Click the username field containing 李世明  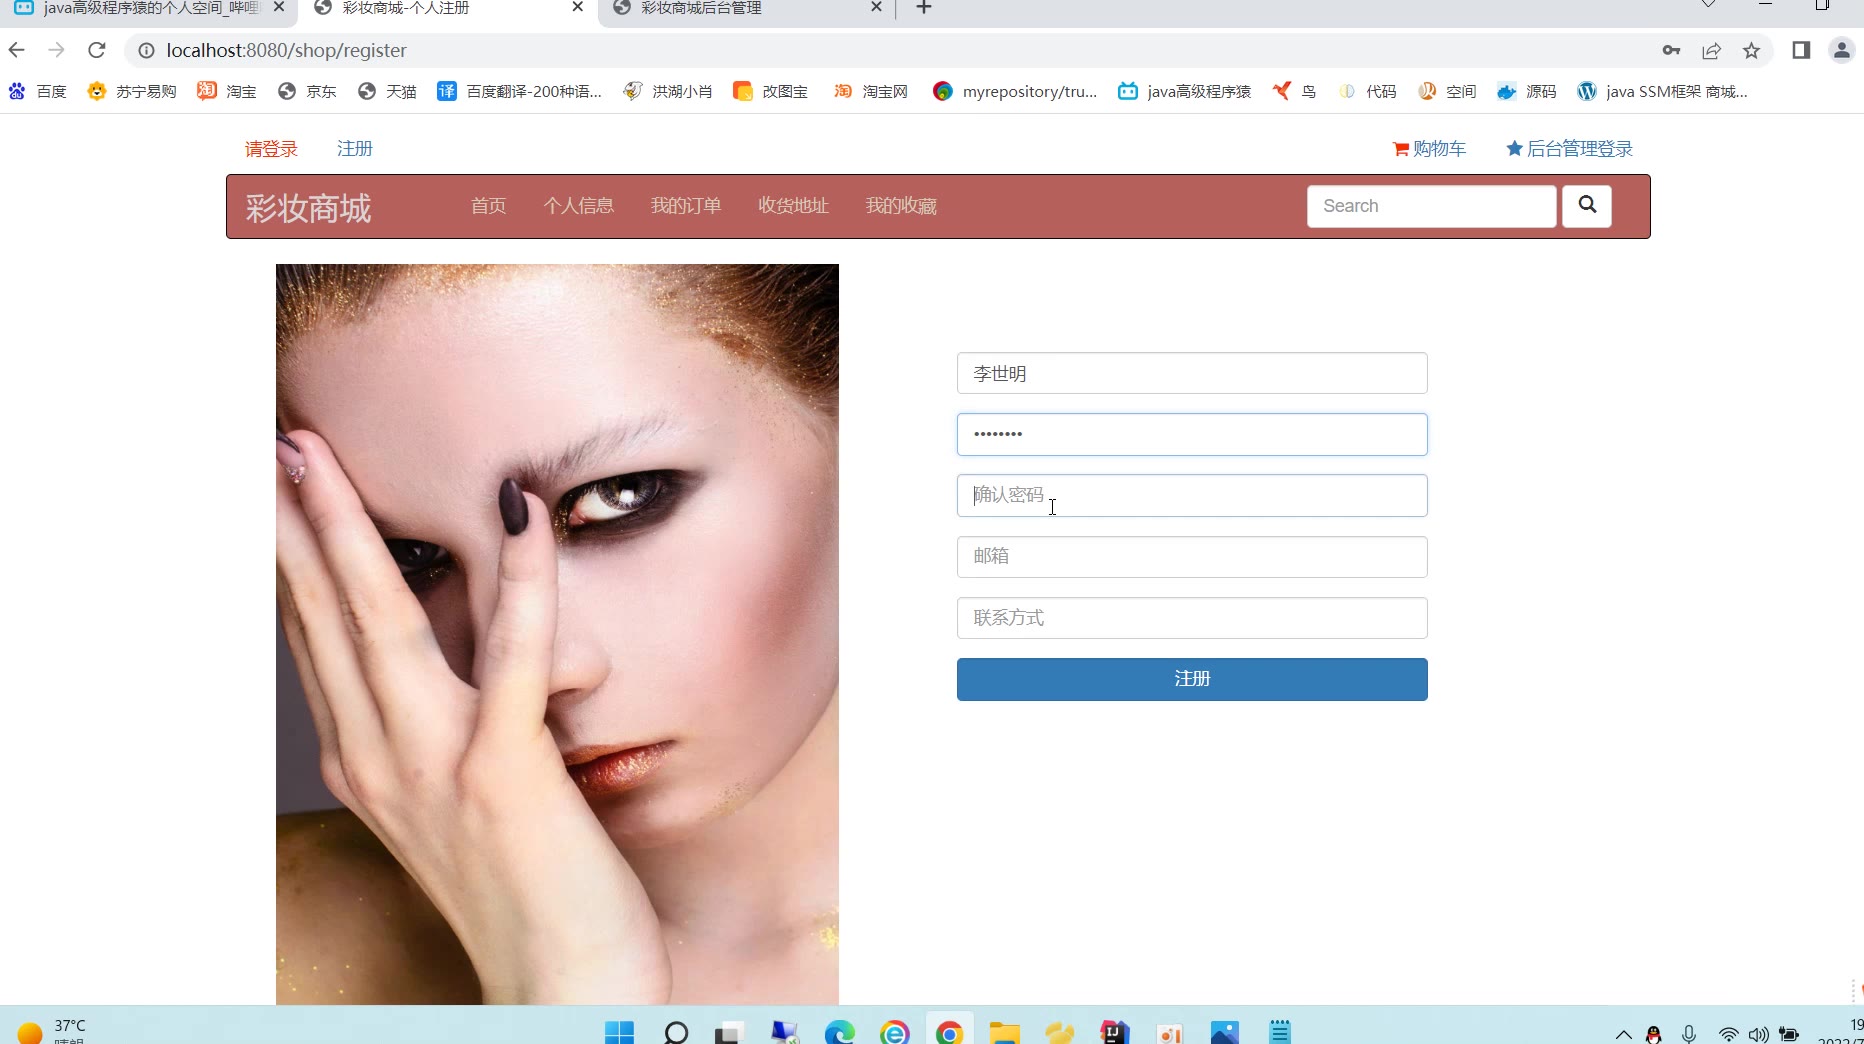(1192, 373)
